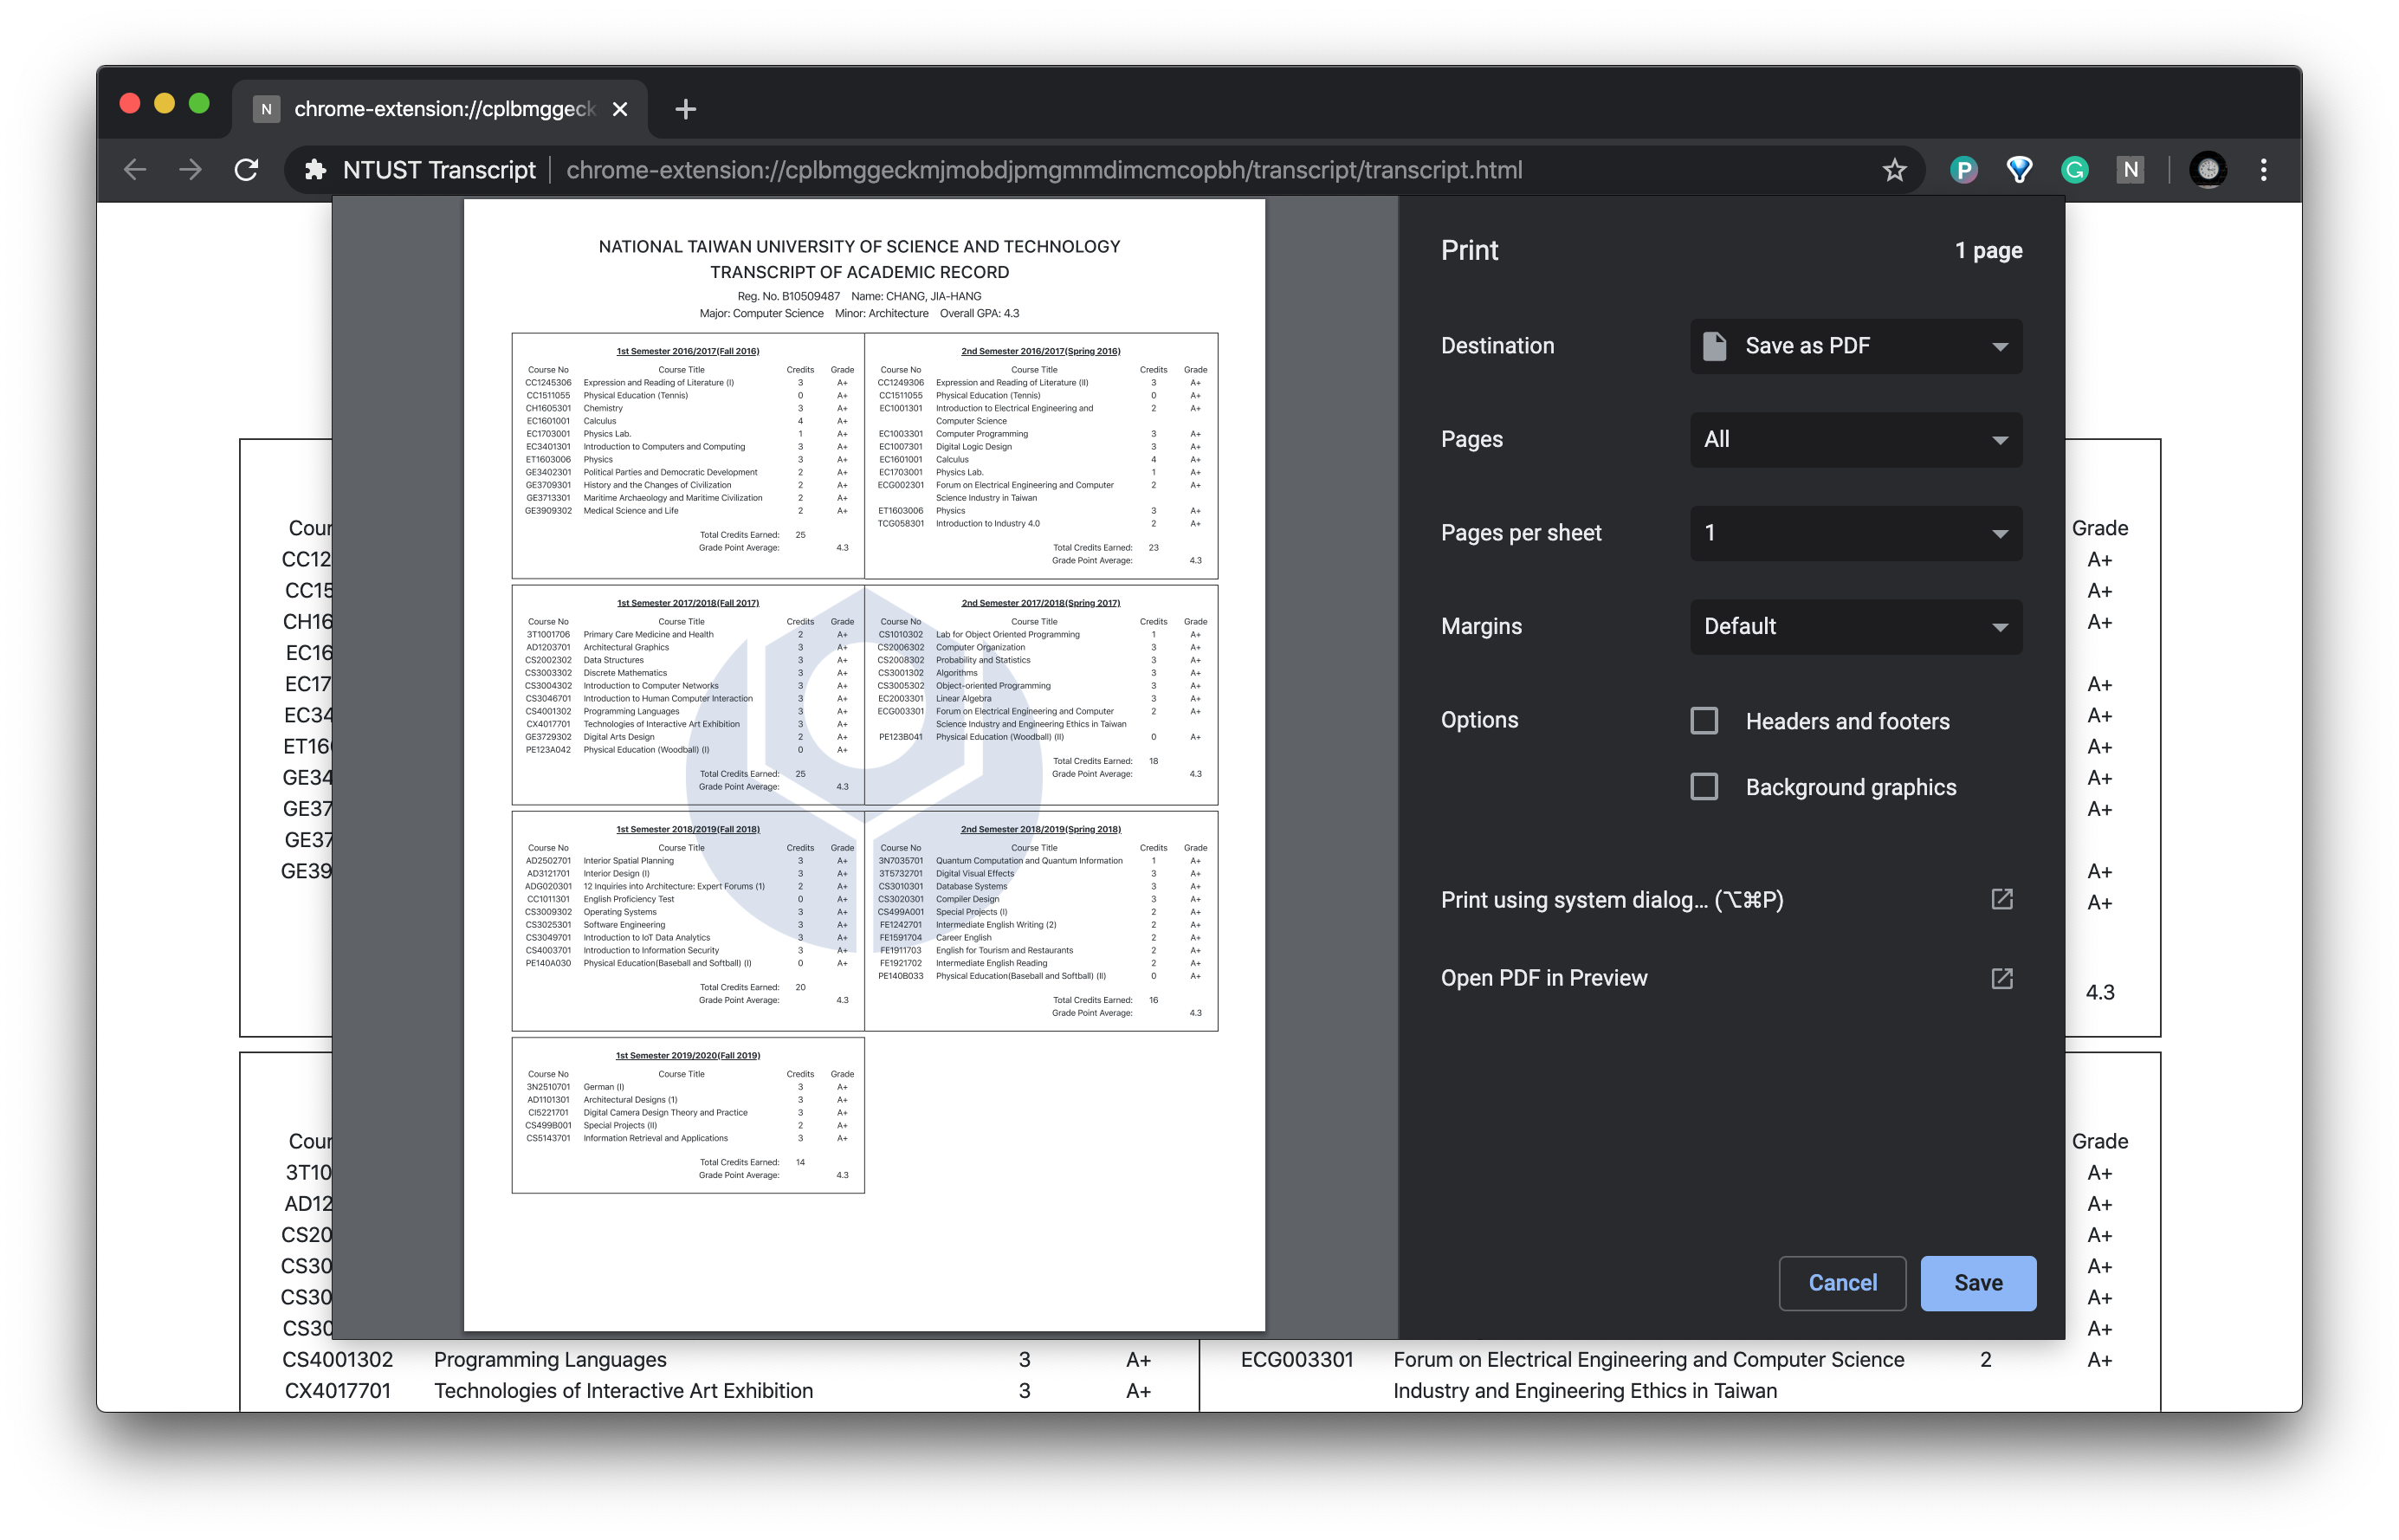Open Chrome three-dot menu

[2264, 170]
